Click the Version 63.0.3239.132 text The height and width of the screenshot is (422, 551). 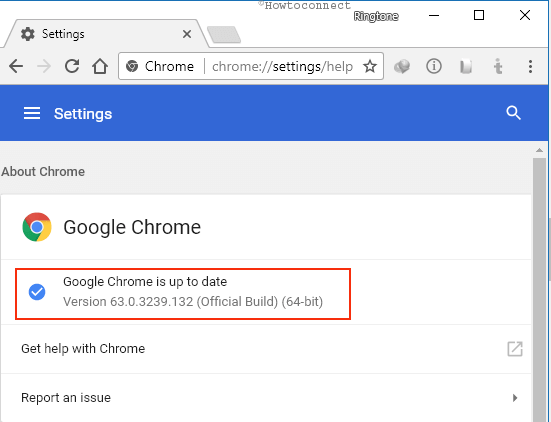pos(193,302)
